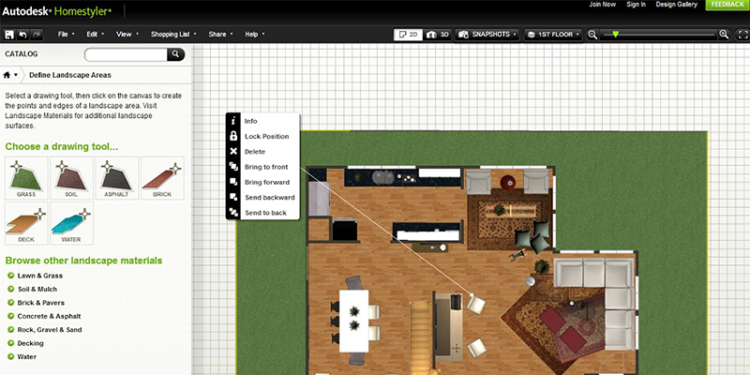Switch to 2D view mode
750x375 pixels.
(408, 34)
